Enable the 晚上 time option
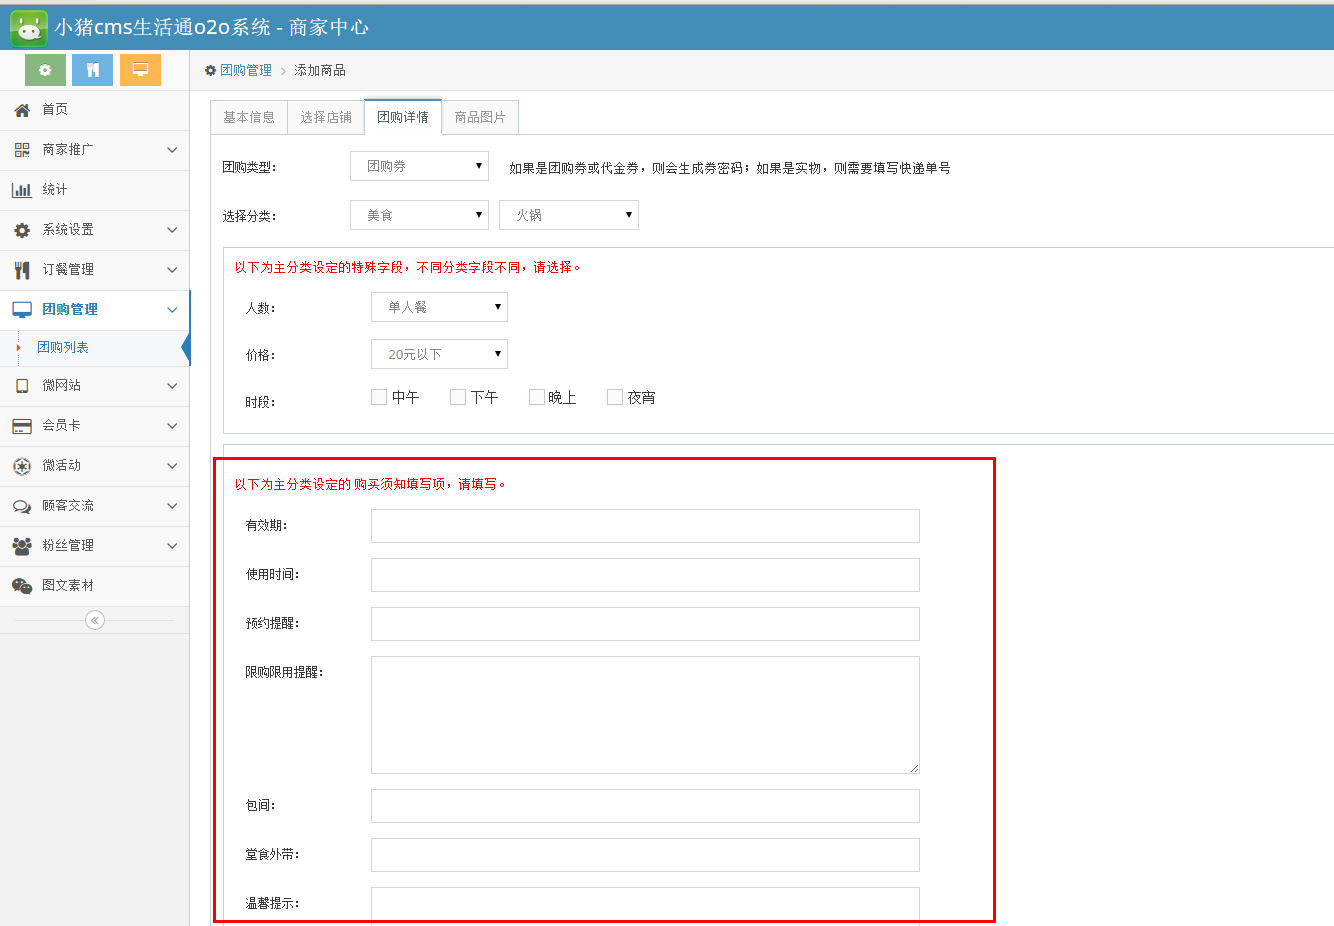The image size is (1334, 926). click(x=536, y=396)
